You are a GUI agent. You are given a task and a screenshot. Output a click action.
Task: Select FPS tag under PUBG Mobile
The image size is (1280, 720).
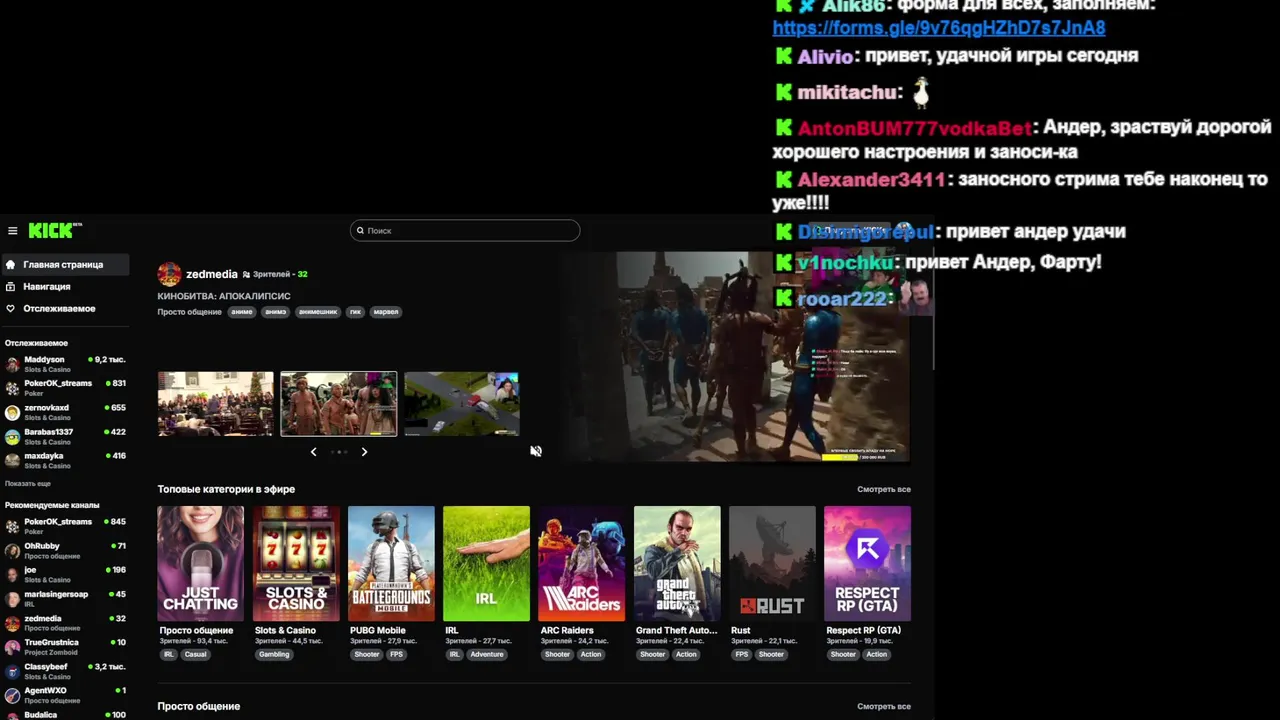[397, 655]
